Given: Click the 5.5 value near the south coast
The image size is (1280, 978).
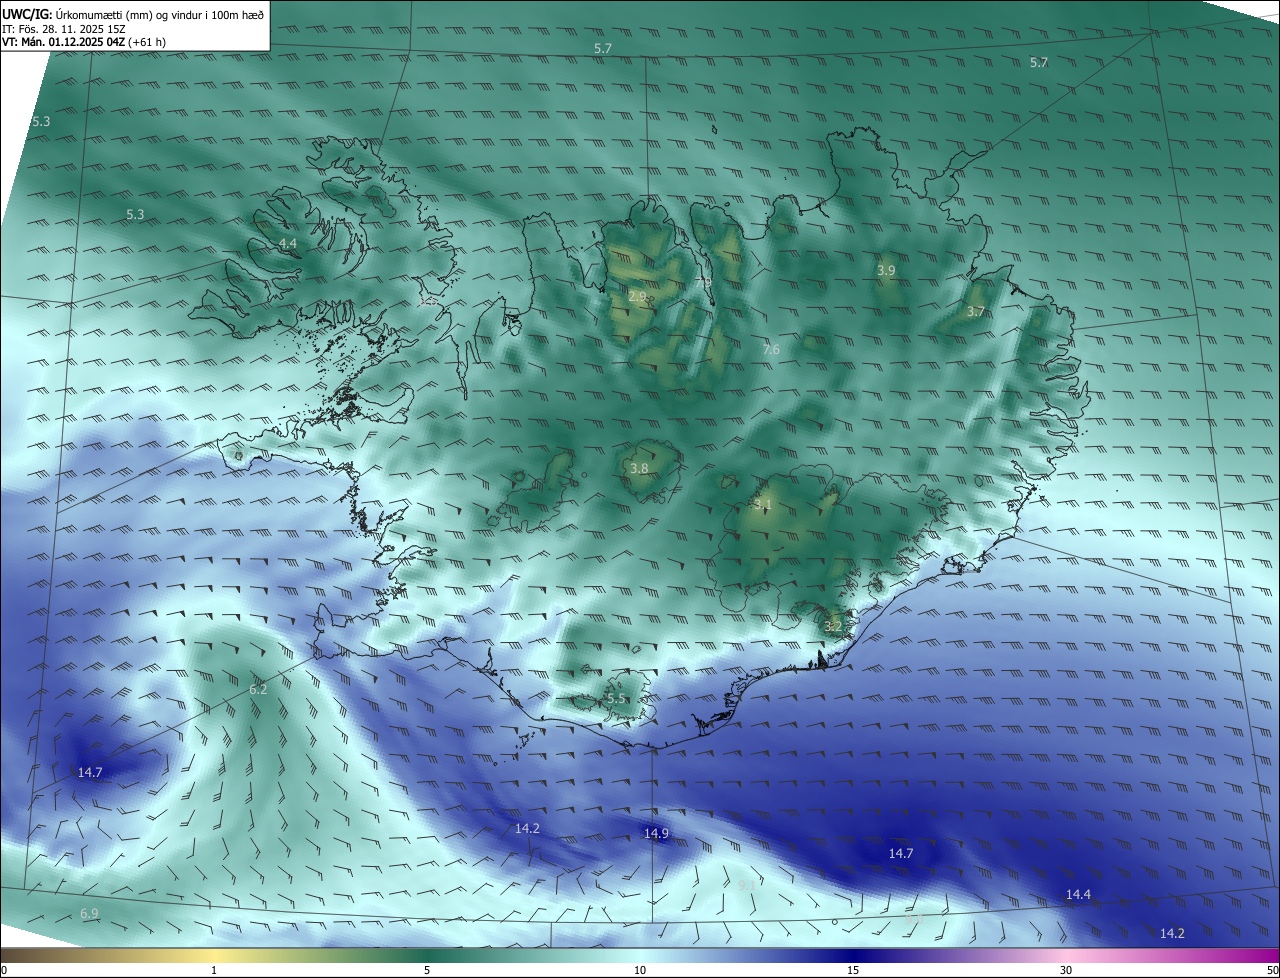Looking at the screenshot, I should click(616, 699).
